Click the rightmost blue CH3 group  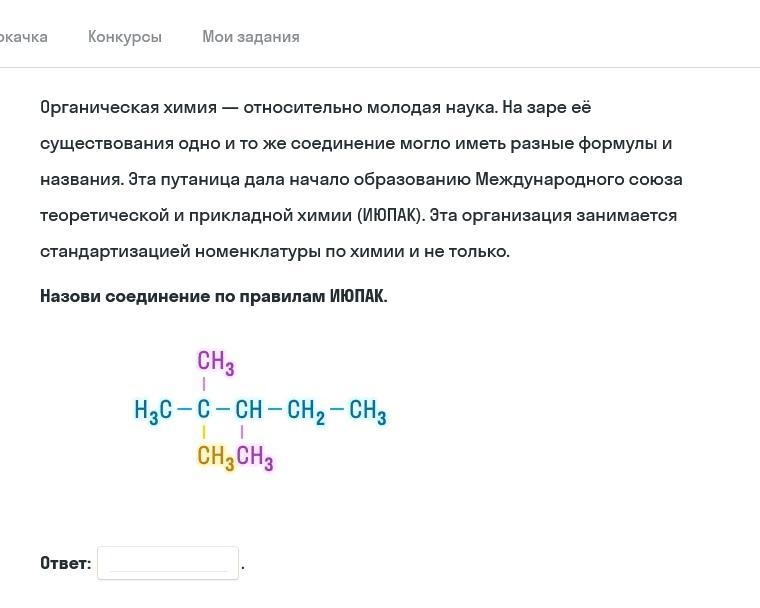click(x=367, y=410)
